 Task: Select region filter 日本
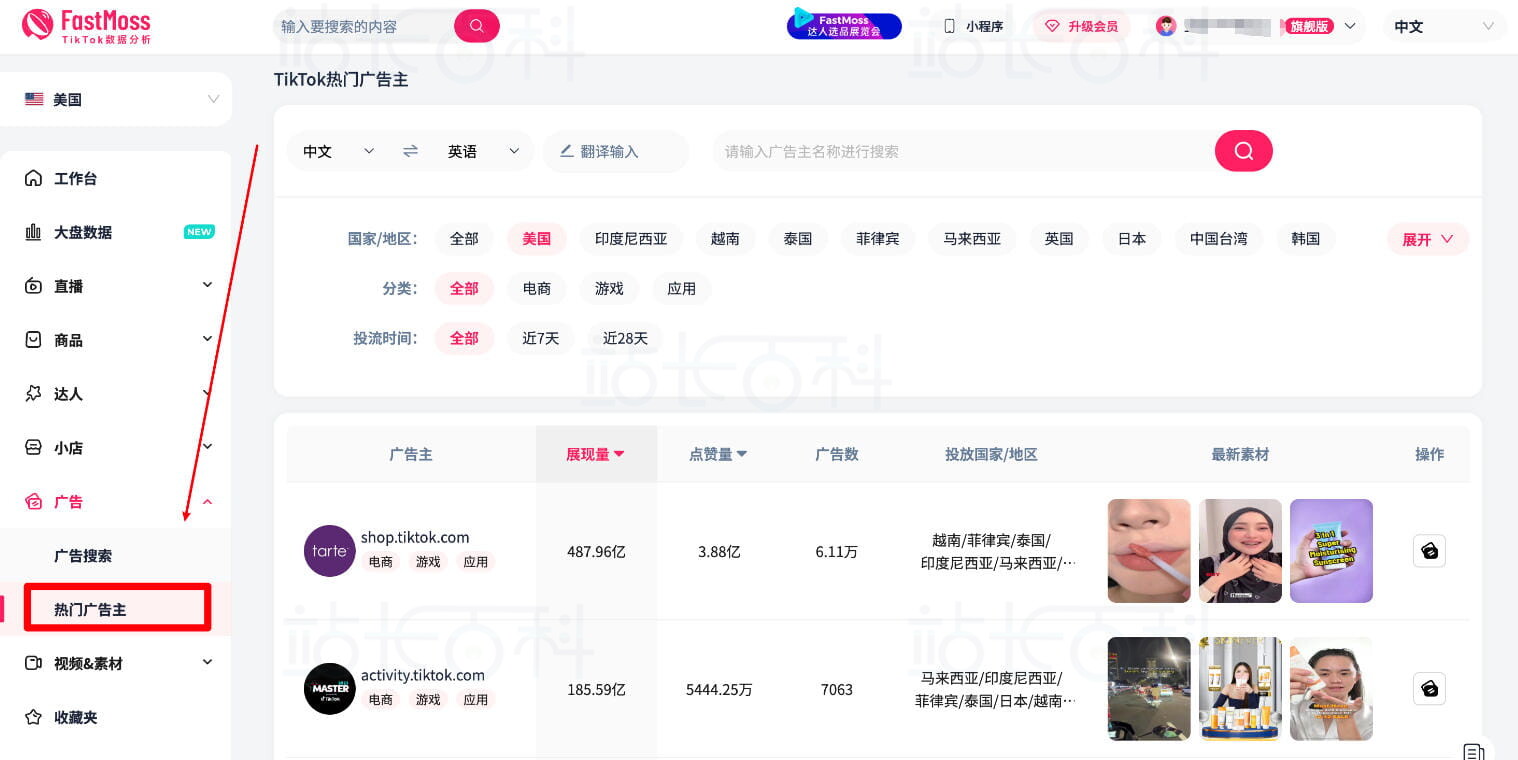1132,239
